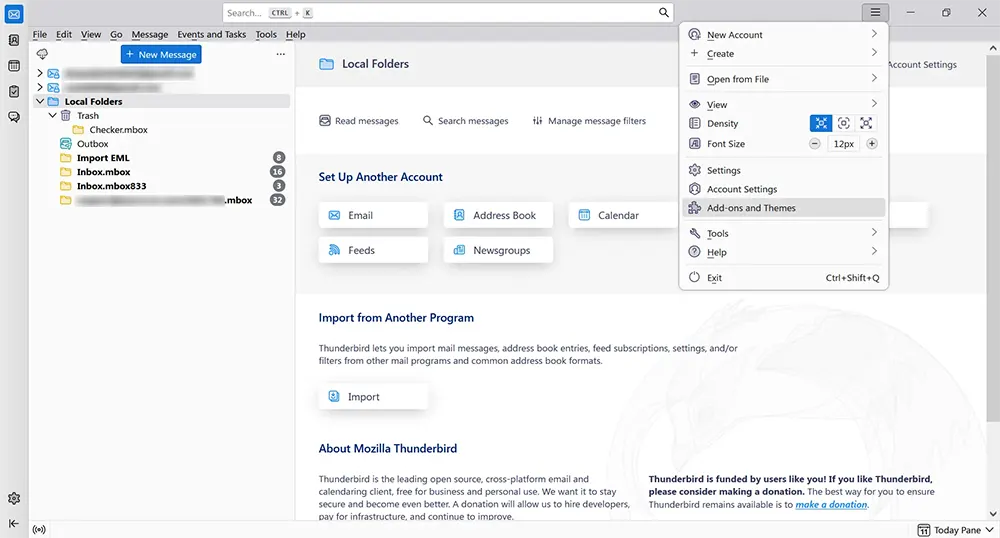Open the Events and Tasks menu
This screenshot has width=1000, height=538.
coord(212,34)
